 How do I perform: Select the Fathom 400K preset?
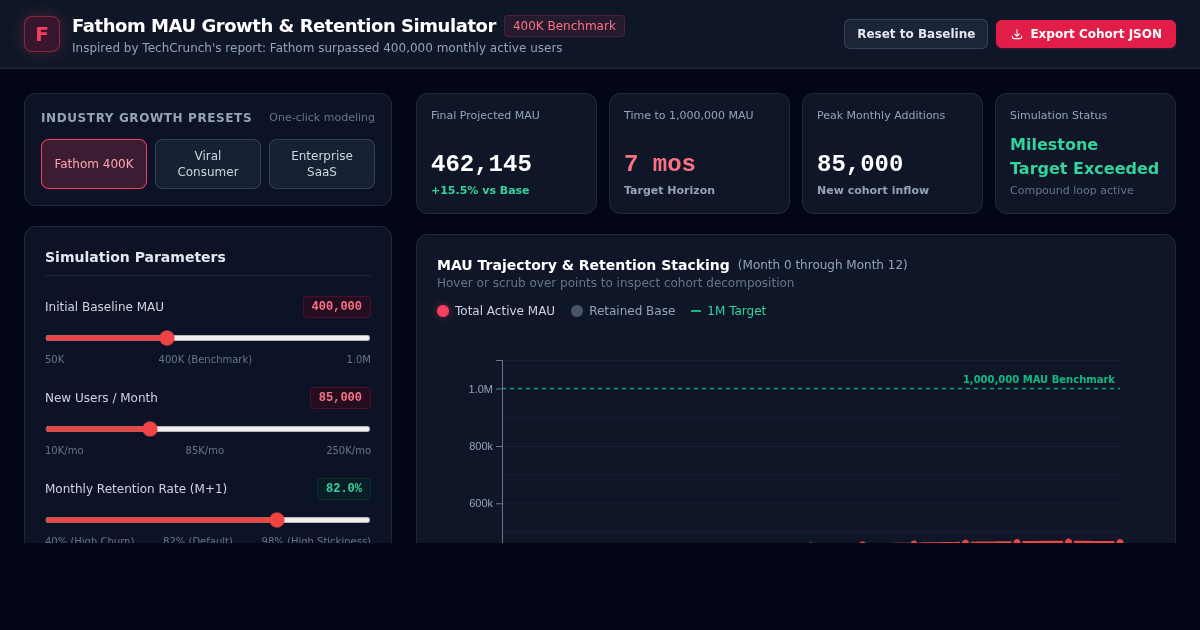point(94,164)
